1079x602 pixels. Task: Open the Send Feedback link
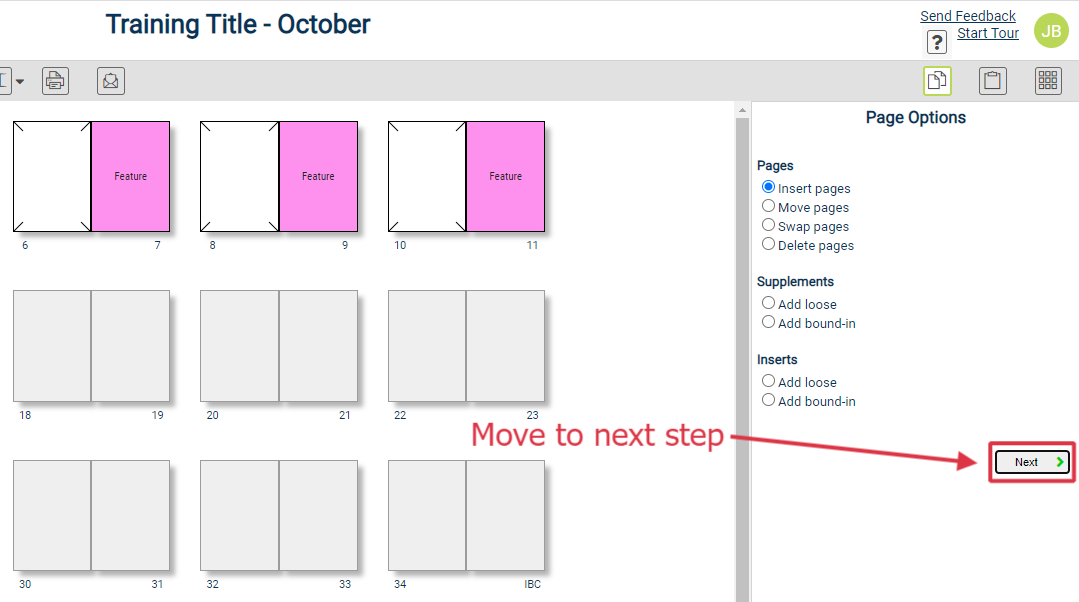pos(968,16)
